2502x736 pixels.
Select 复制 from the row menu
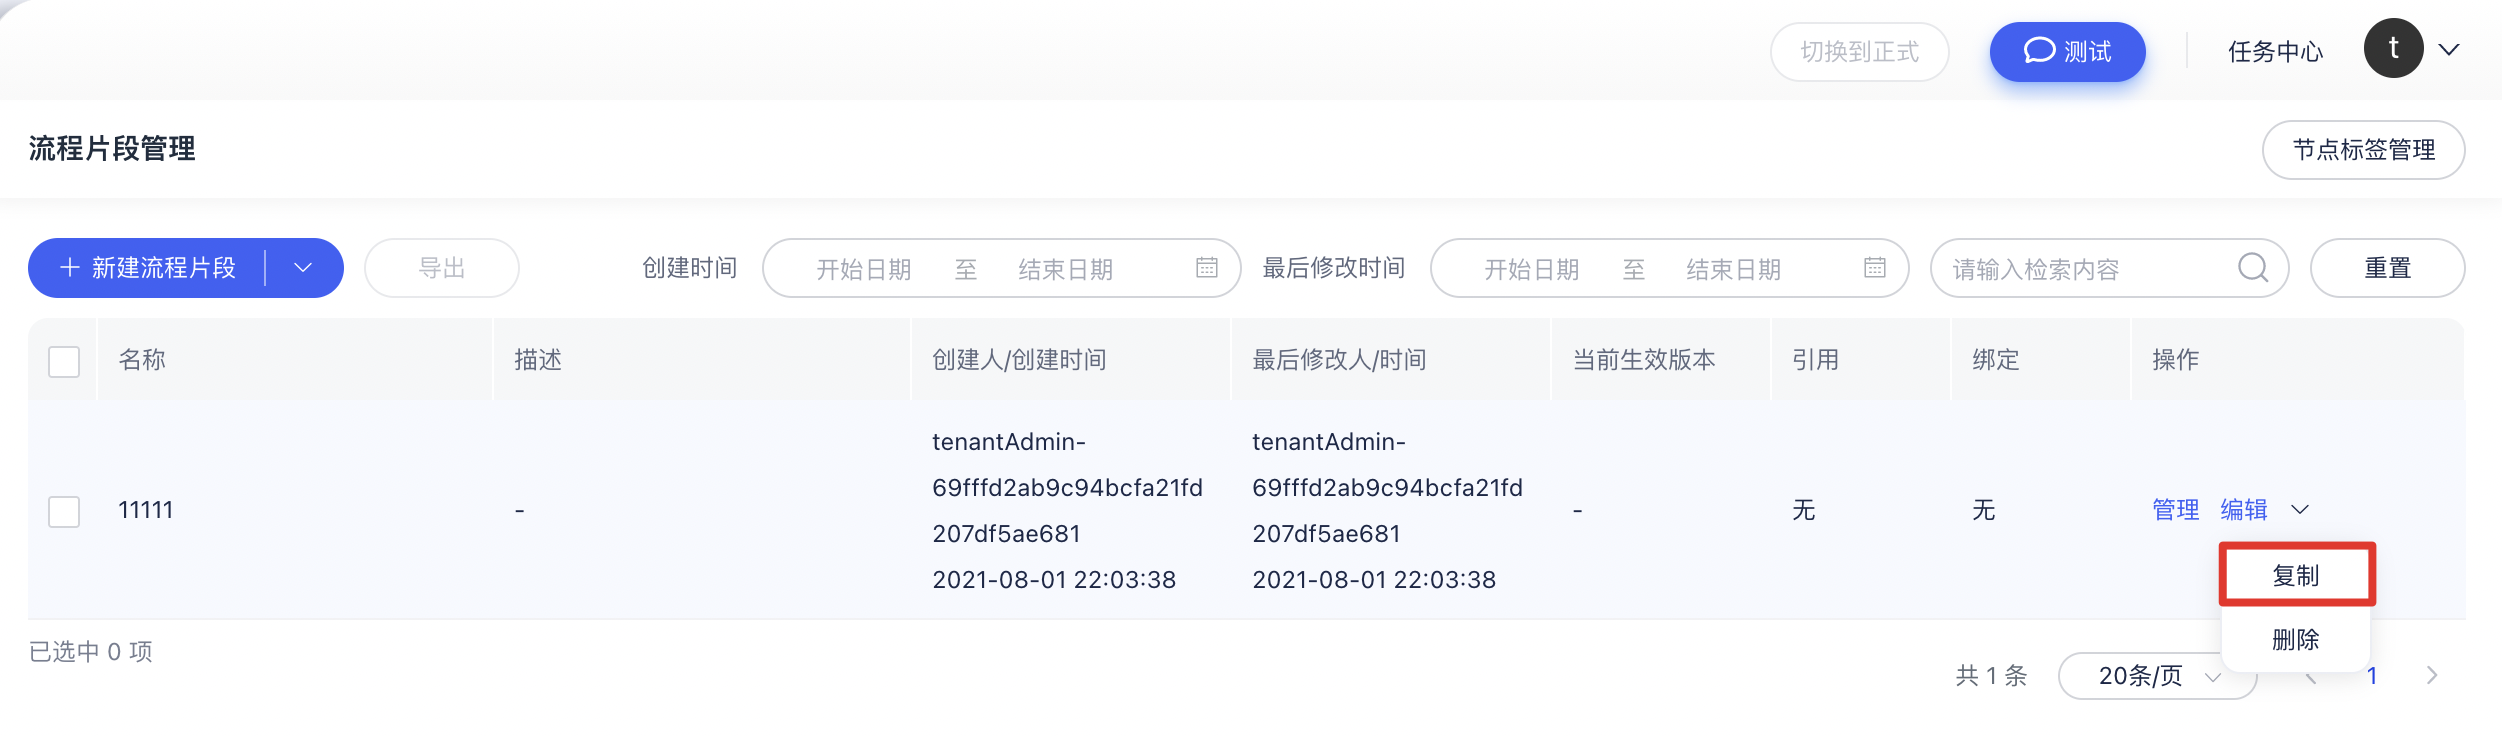click(2296, 575)
